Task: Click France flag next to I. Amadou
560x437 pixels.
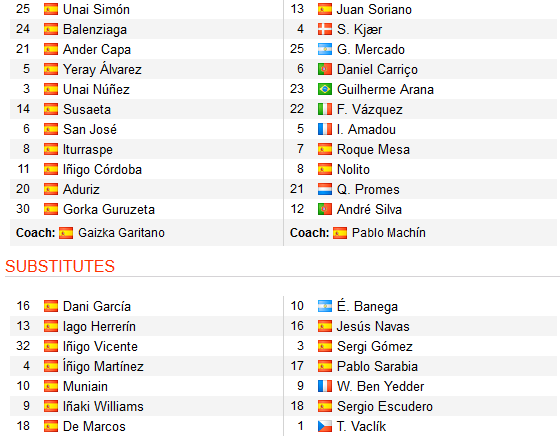Action: click(325, 129)
